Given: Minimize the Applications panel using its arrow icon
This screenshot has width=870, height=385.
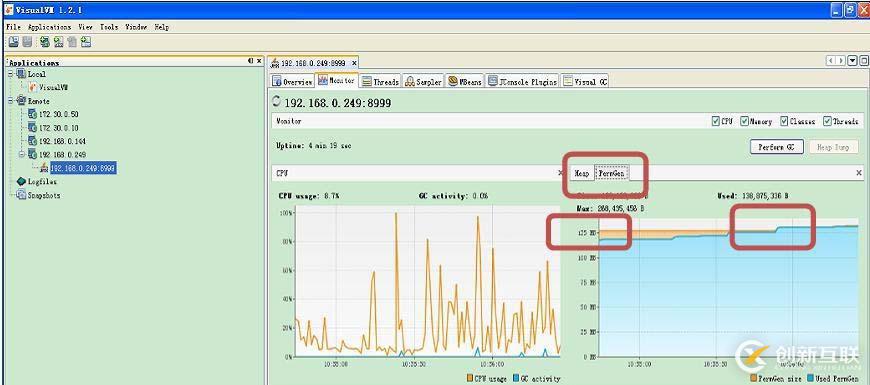Looking at the screenshot, I should coord(250,61).
